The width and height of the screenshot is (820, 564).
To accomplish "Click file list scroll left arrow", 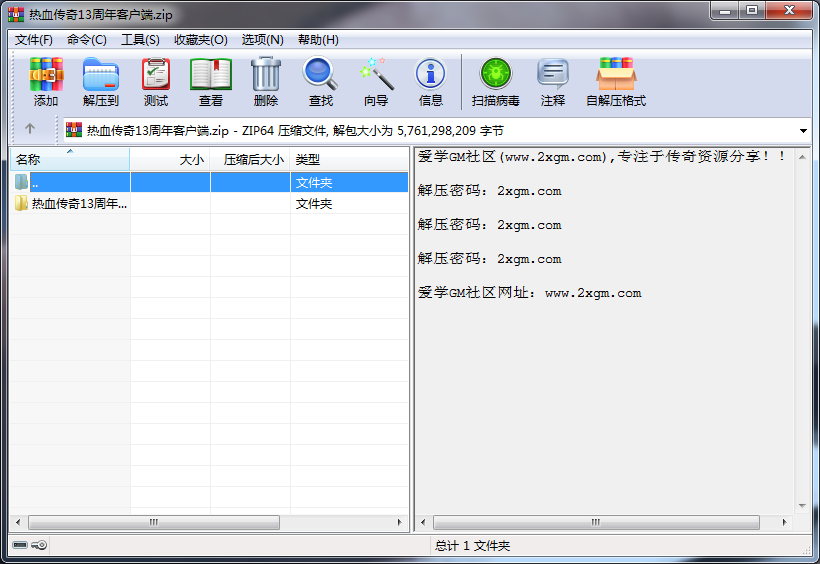I will 18,522.
